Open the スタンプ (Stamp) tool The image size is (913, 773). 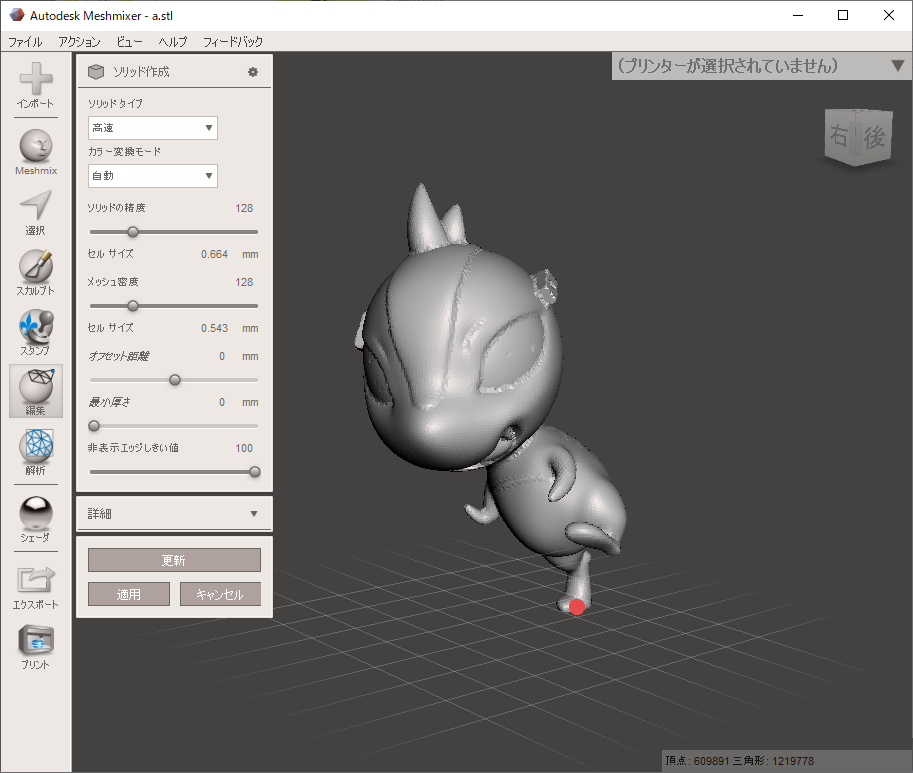click(x=36, y=332)
